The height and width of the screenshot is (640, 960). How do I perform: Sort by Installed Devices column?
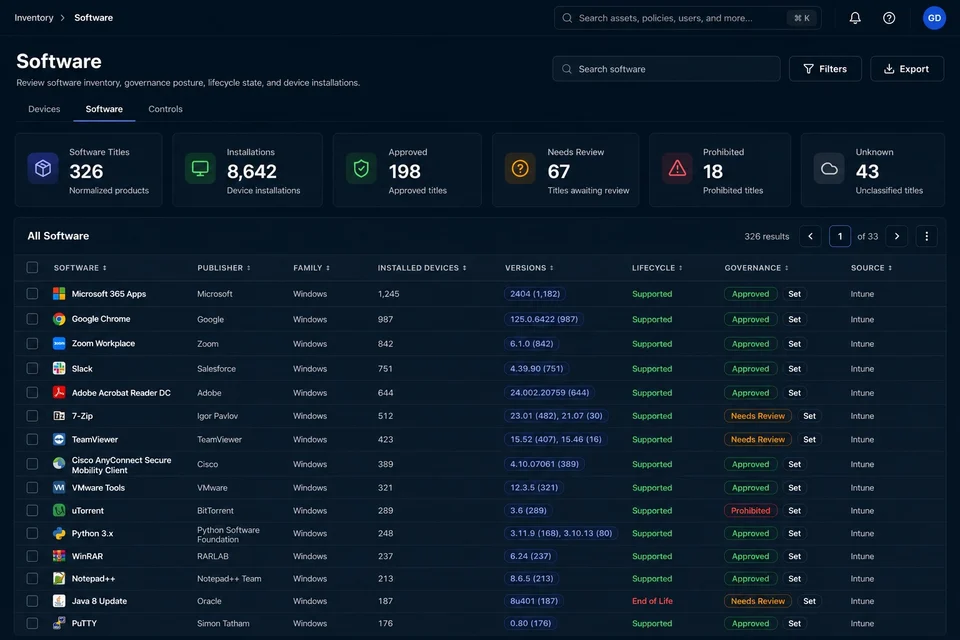422,268
